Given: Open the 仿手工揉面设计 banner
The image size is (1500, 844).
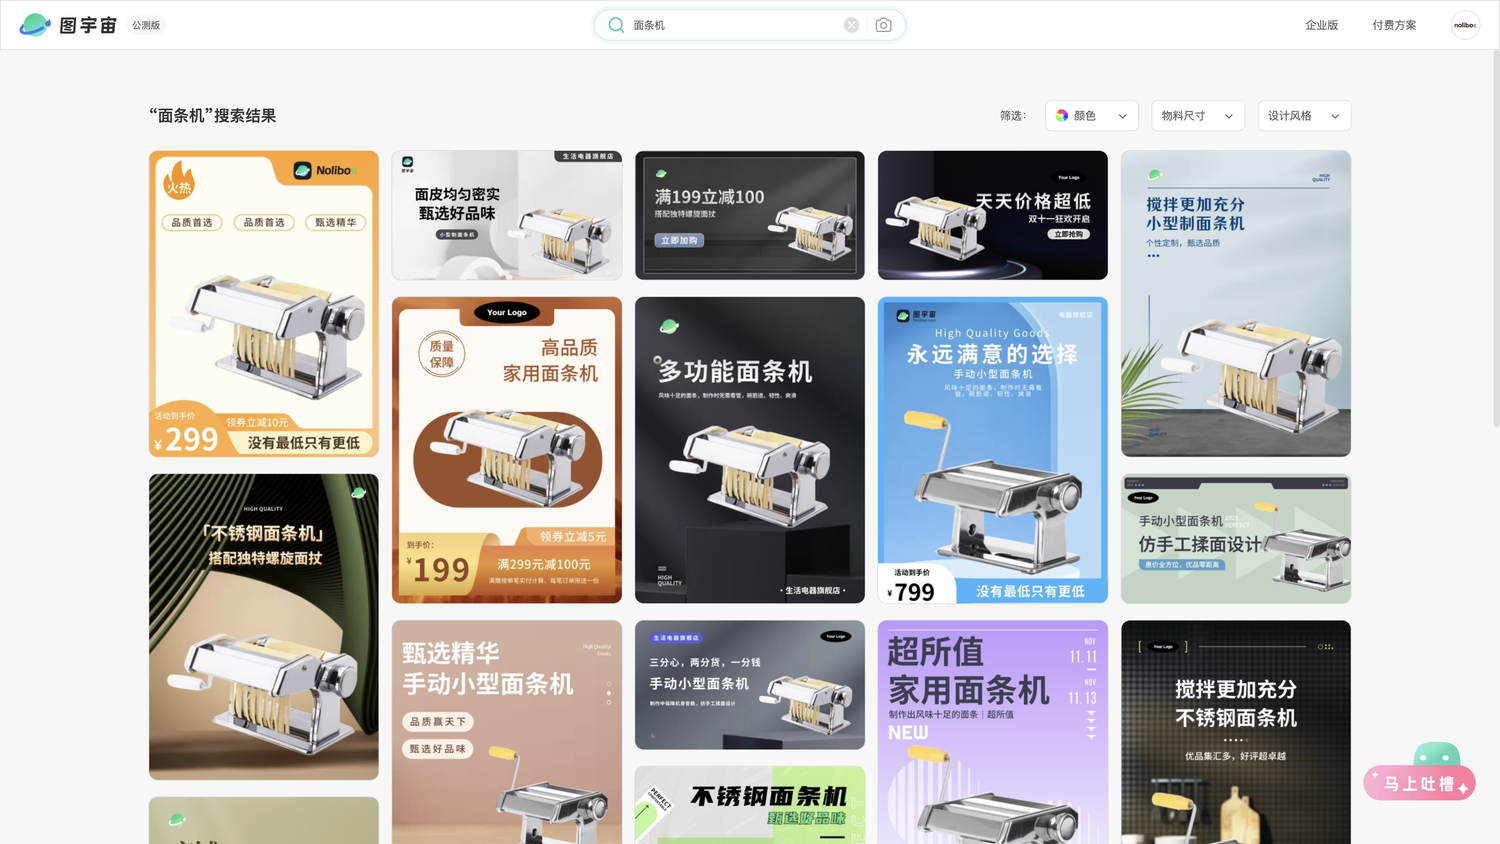Looking at the screenshot, I should 1236,539.
